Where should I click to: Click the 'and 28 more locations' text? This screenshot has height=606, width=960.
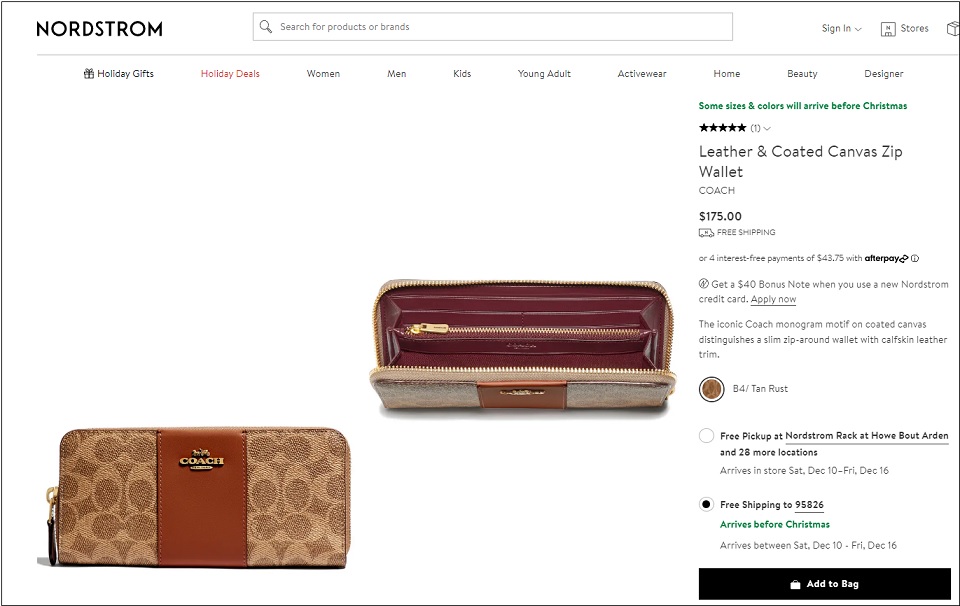tap(768, 452)
